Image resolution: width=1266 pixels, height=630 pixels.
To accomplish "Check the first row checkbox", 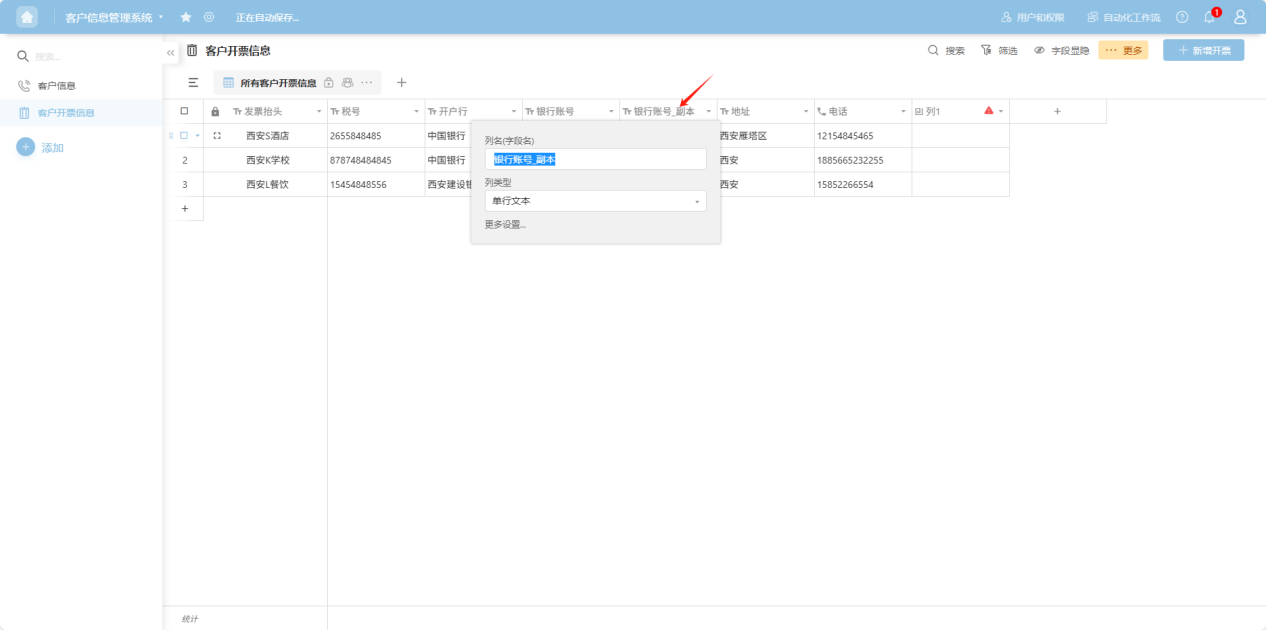I will tap(184, 136).
